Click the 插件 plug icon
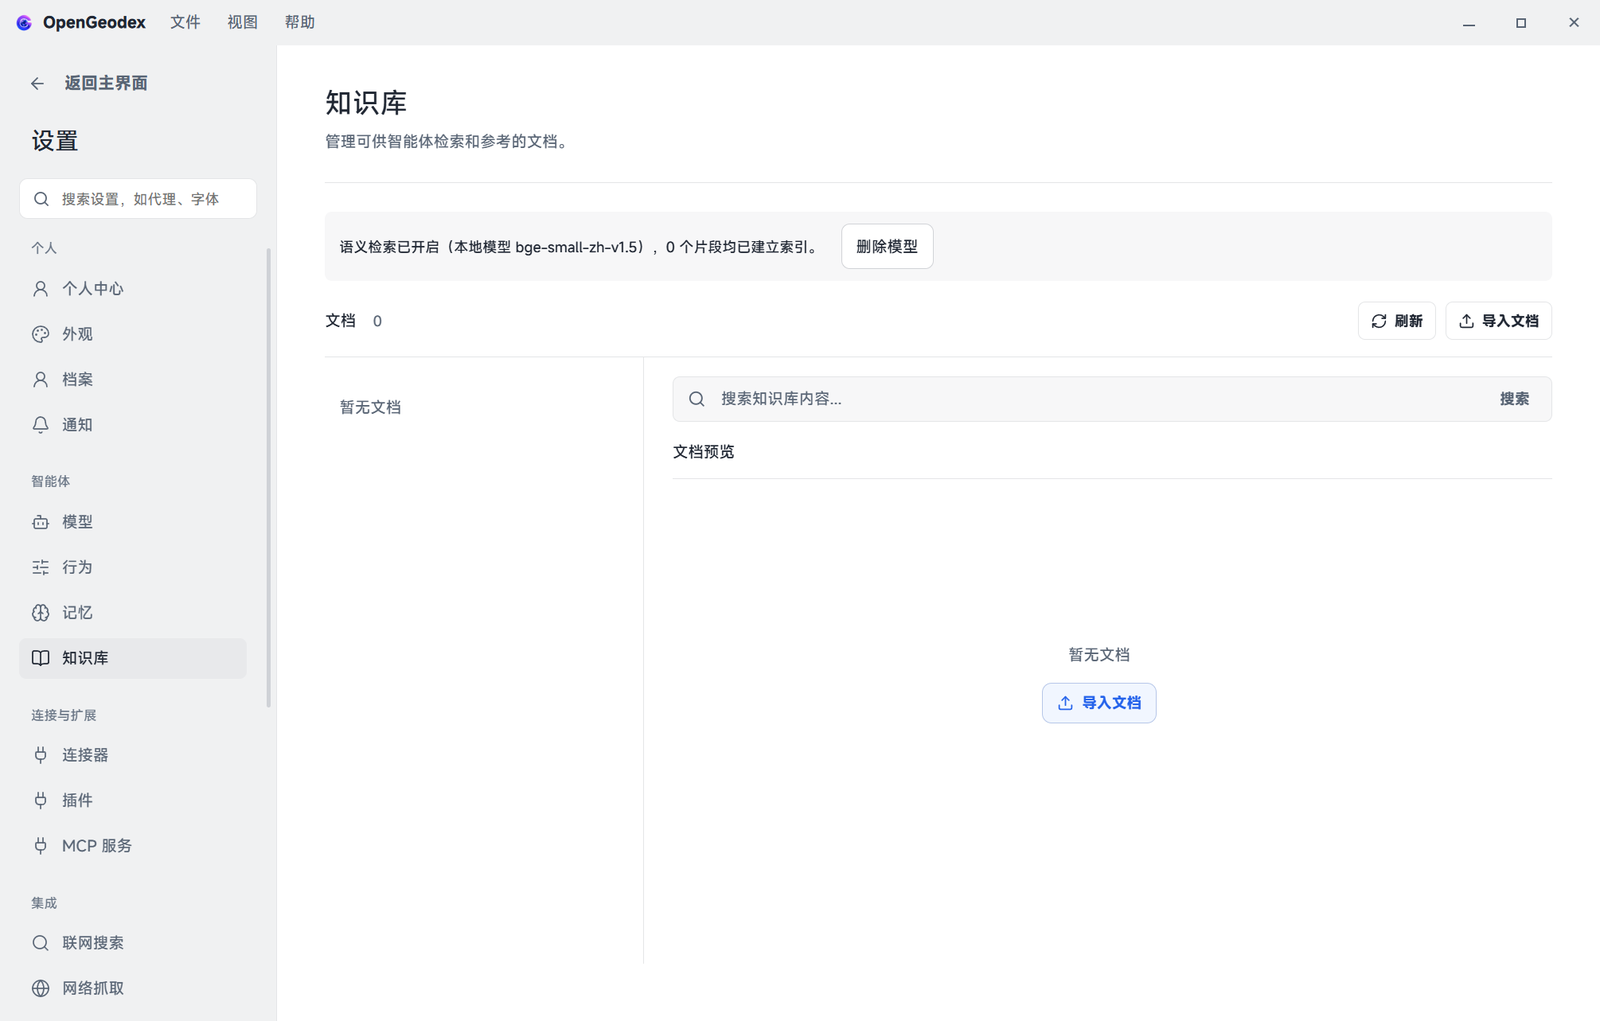 [40, 800]
